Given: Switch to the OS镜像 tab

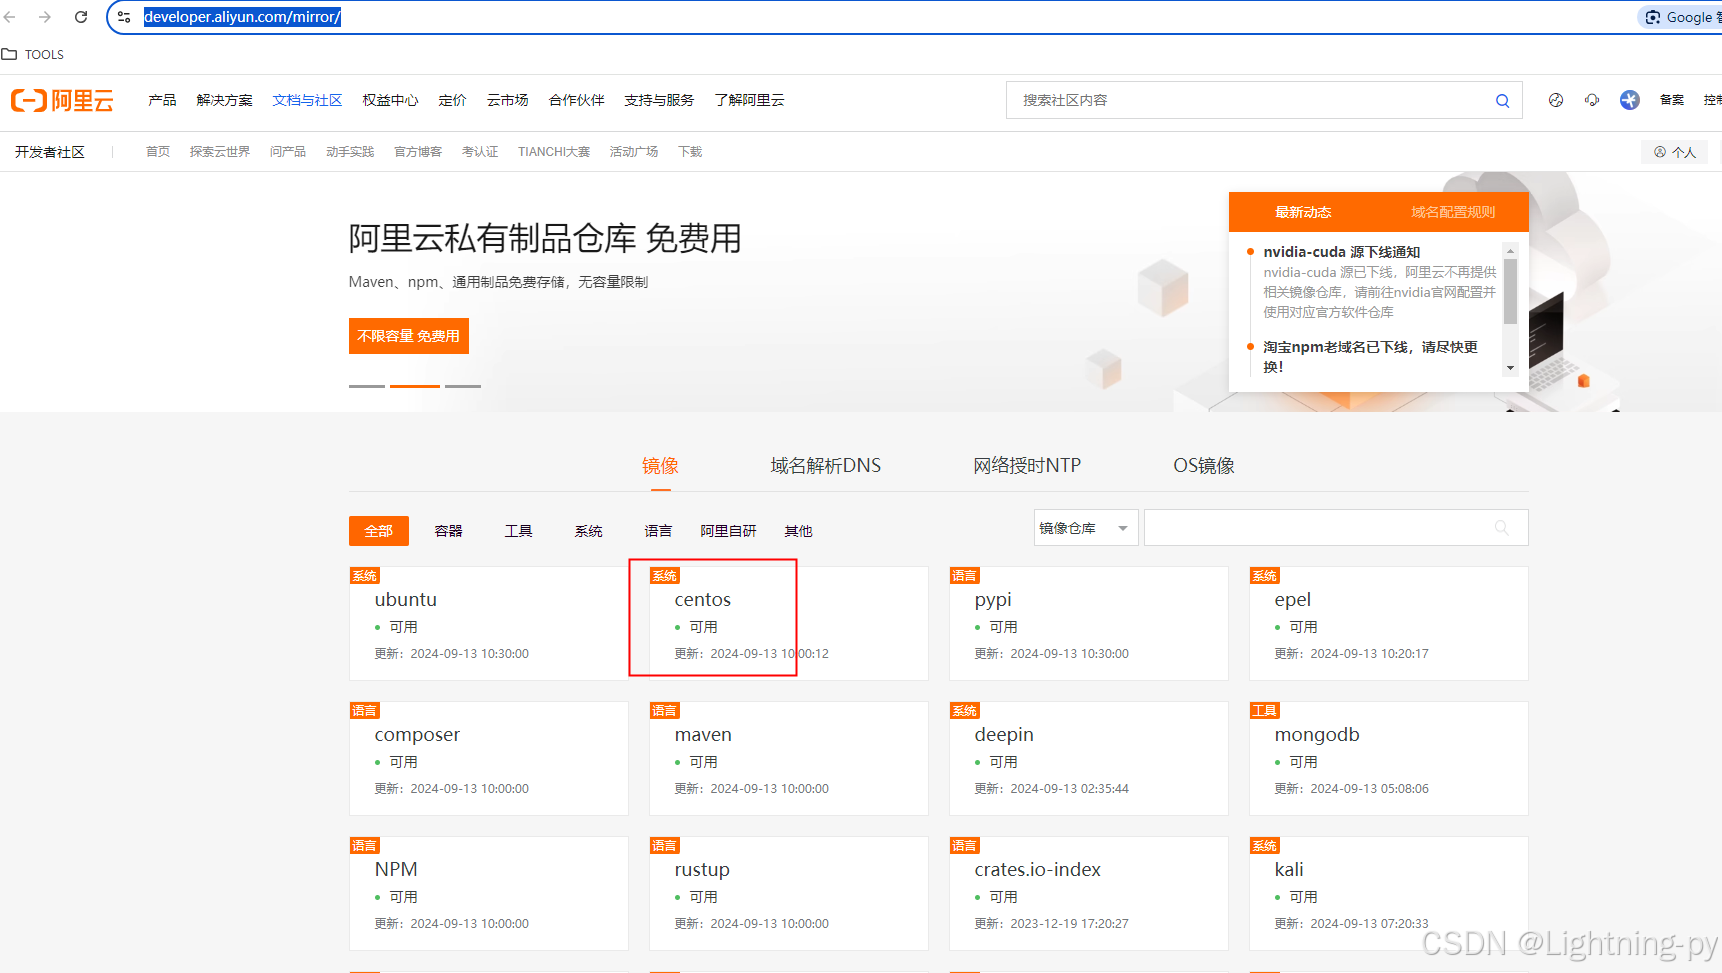Looking at the screenshot, I should coord(1203,466).
